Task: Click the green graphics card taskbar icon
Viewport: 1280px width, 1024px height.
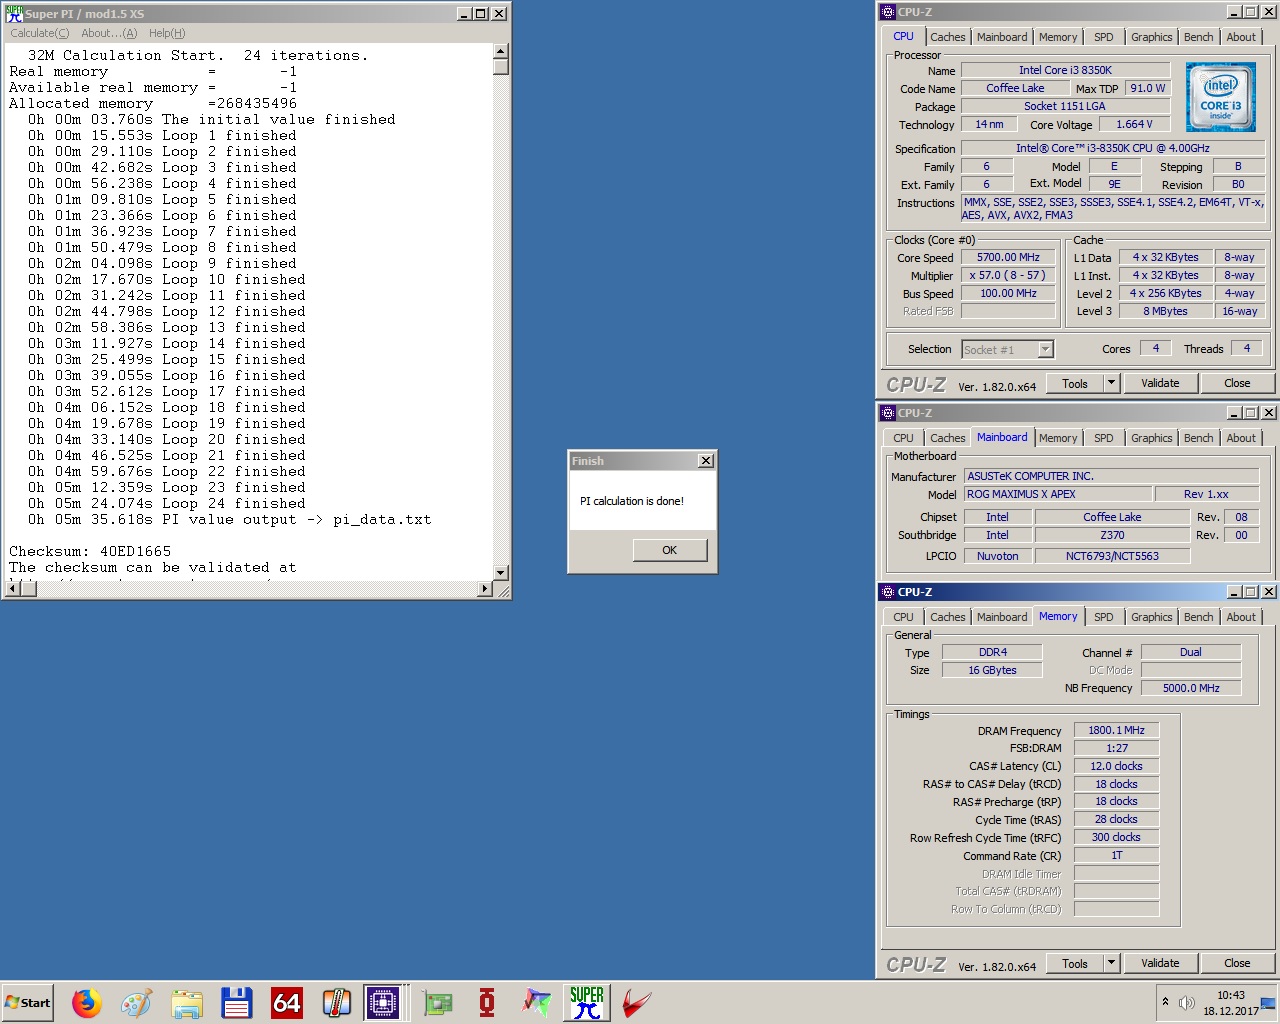Action: pyautogui.click(x=437, y=1002)
